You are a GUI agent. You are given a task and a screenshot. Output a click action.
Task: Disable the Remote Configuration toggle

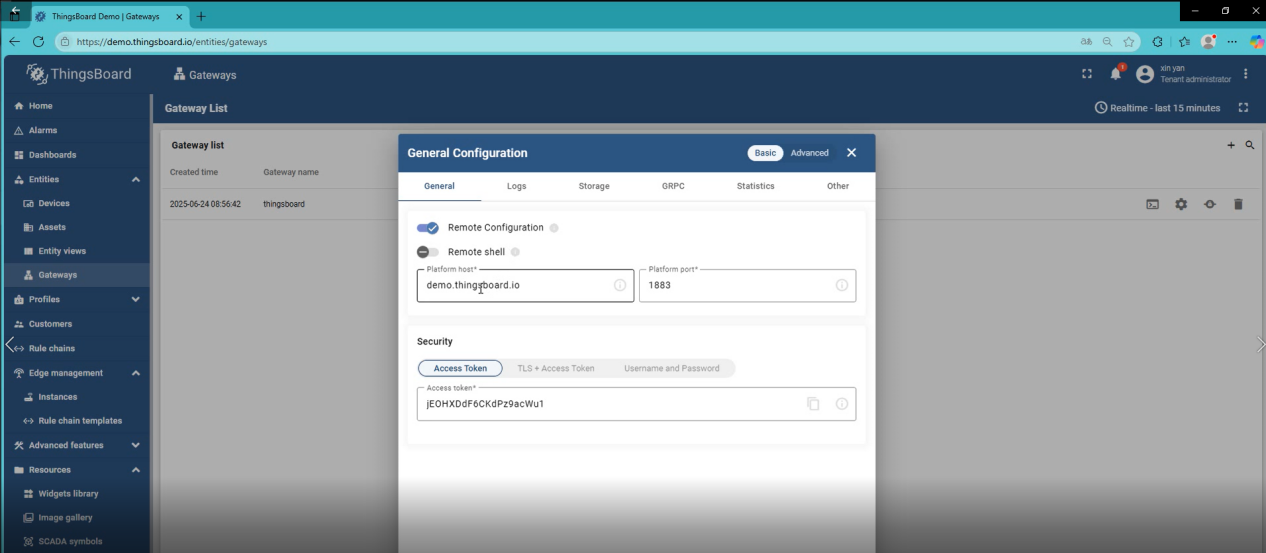[x=428, y=228]
